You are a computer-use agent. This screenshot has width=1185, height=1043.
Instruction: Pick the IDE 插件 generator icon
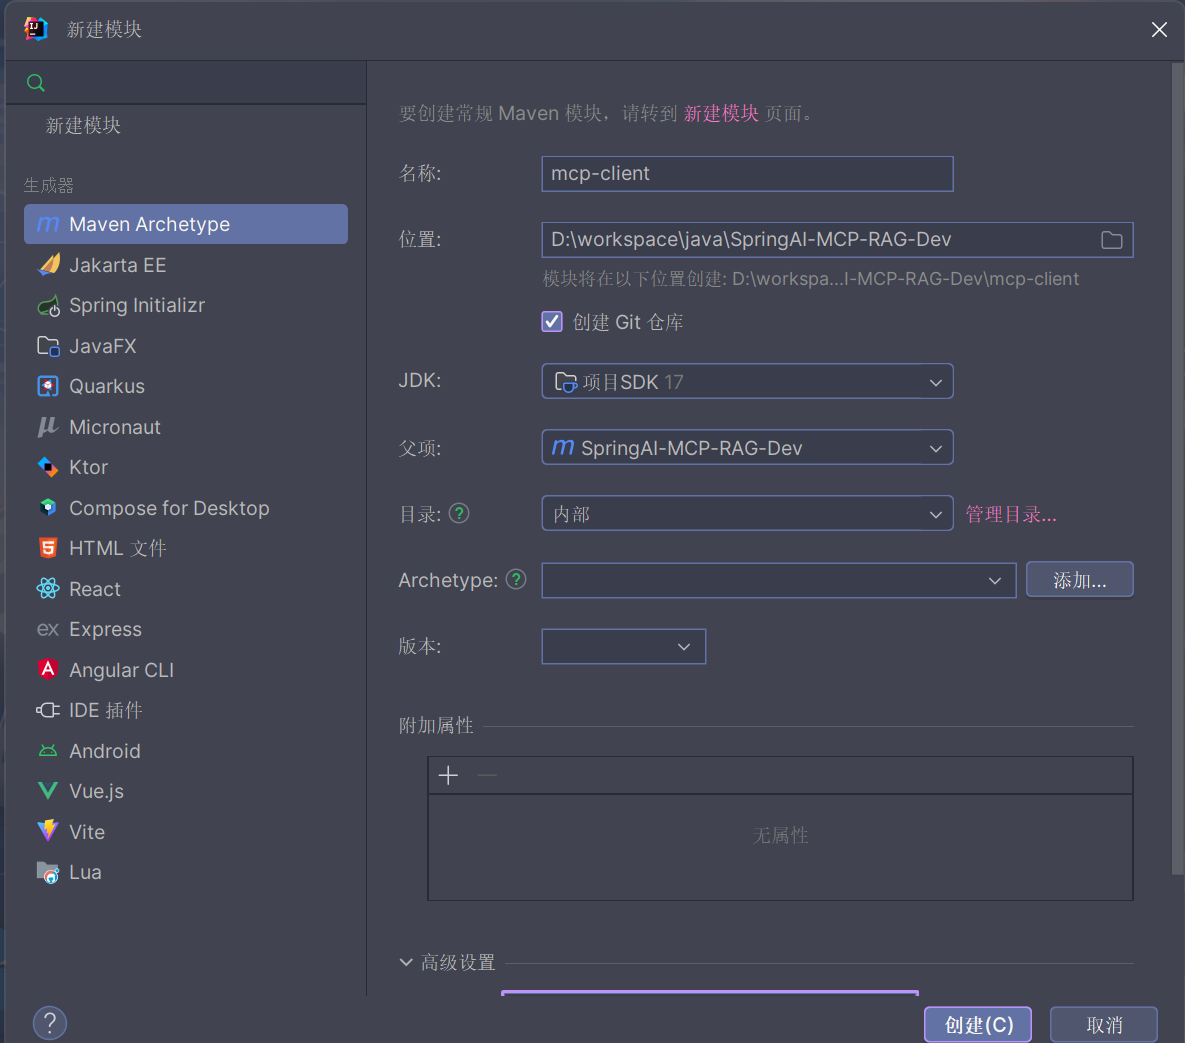click(48, 710)
